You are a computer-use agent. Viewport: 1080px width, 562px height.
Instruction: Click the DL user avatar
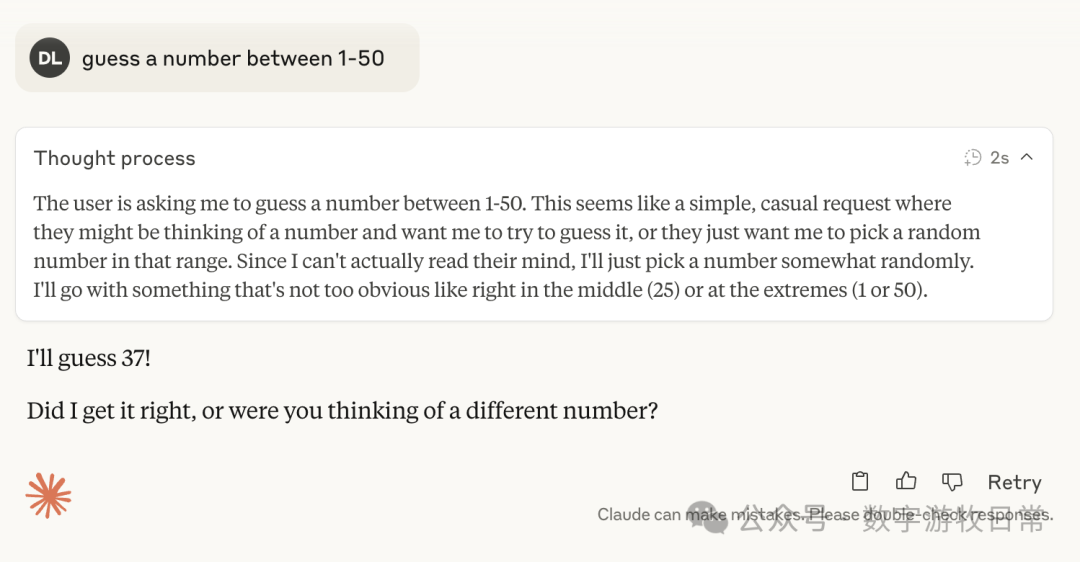point(50,58)
